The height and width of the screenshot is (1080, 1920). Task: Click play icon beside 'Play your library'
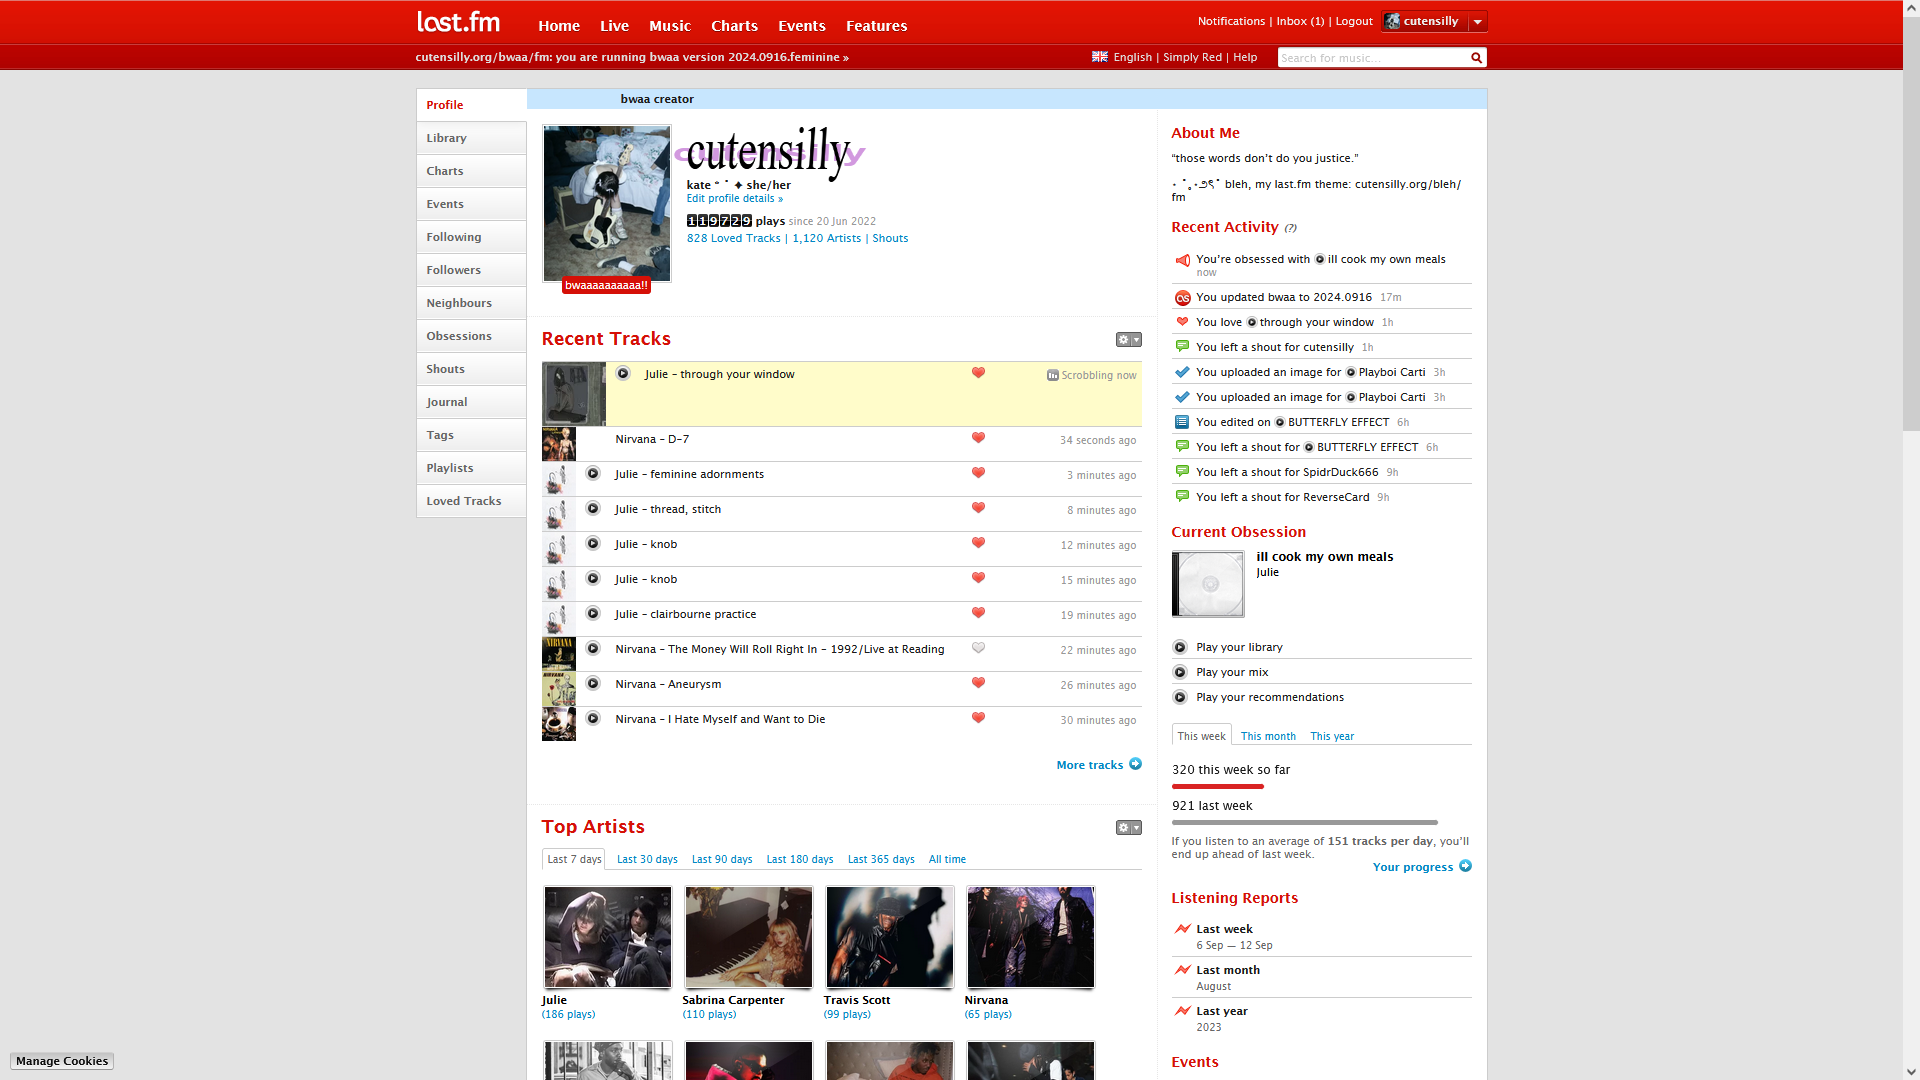point(1180,648)
